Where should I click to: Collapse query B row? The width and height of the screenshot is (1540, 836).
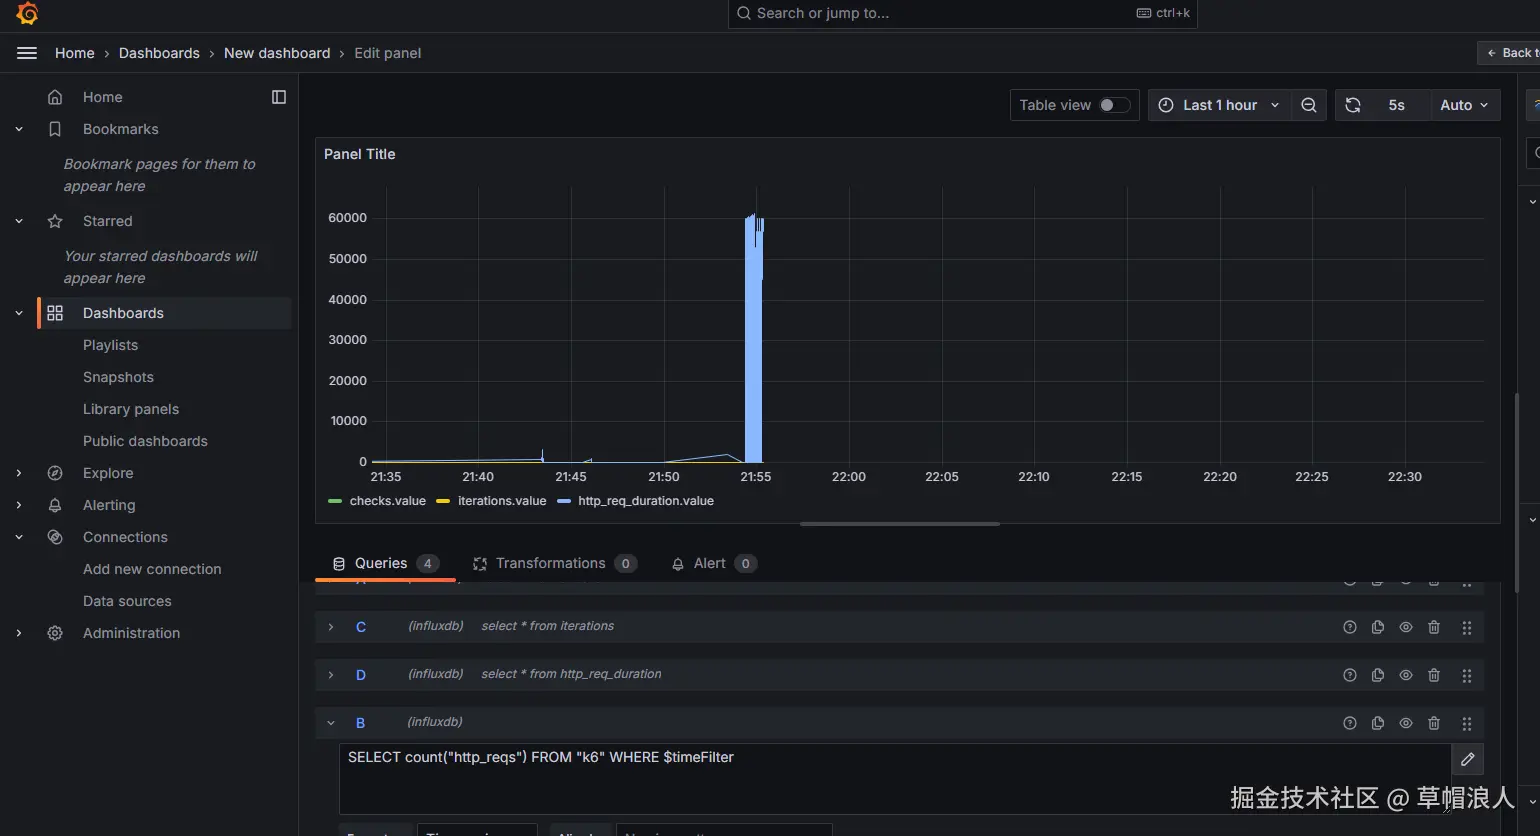pos(331,723)
